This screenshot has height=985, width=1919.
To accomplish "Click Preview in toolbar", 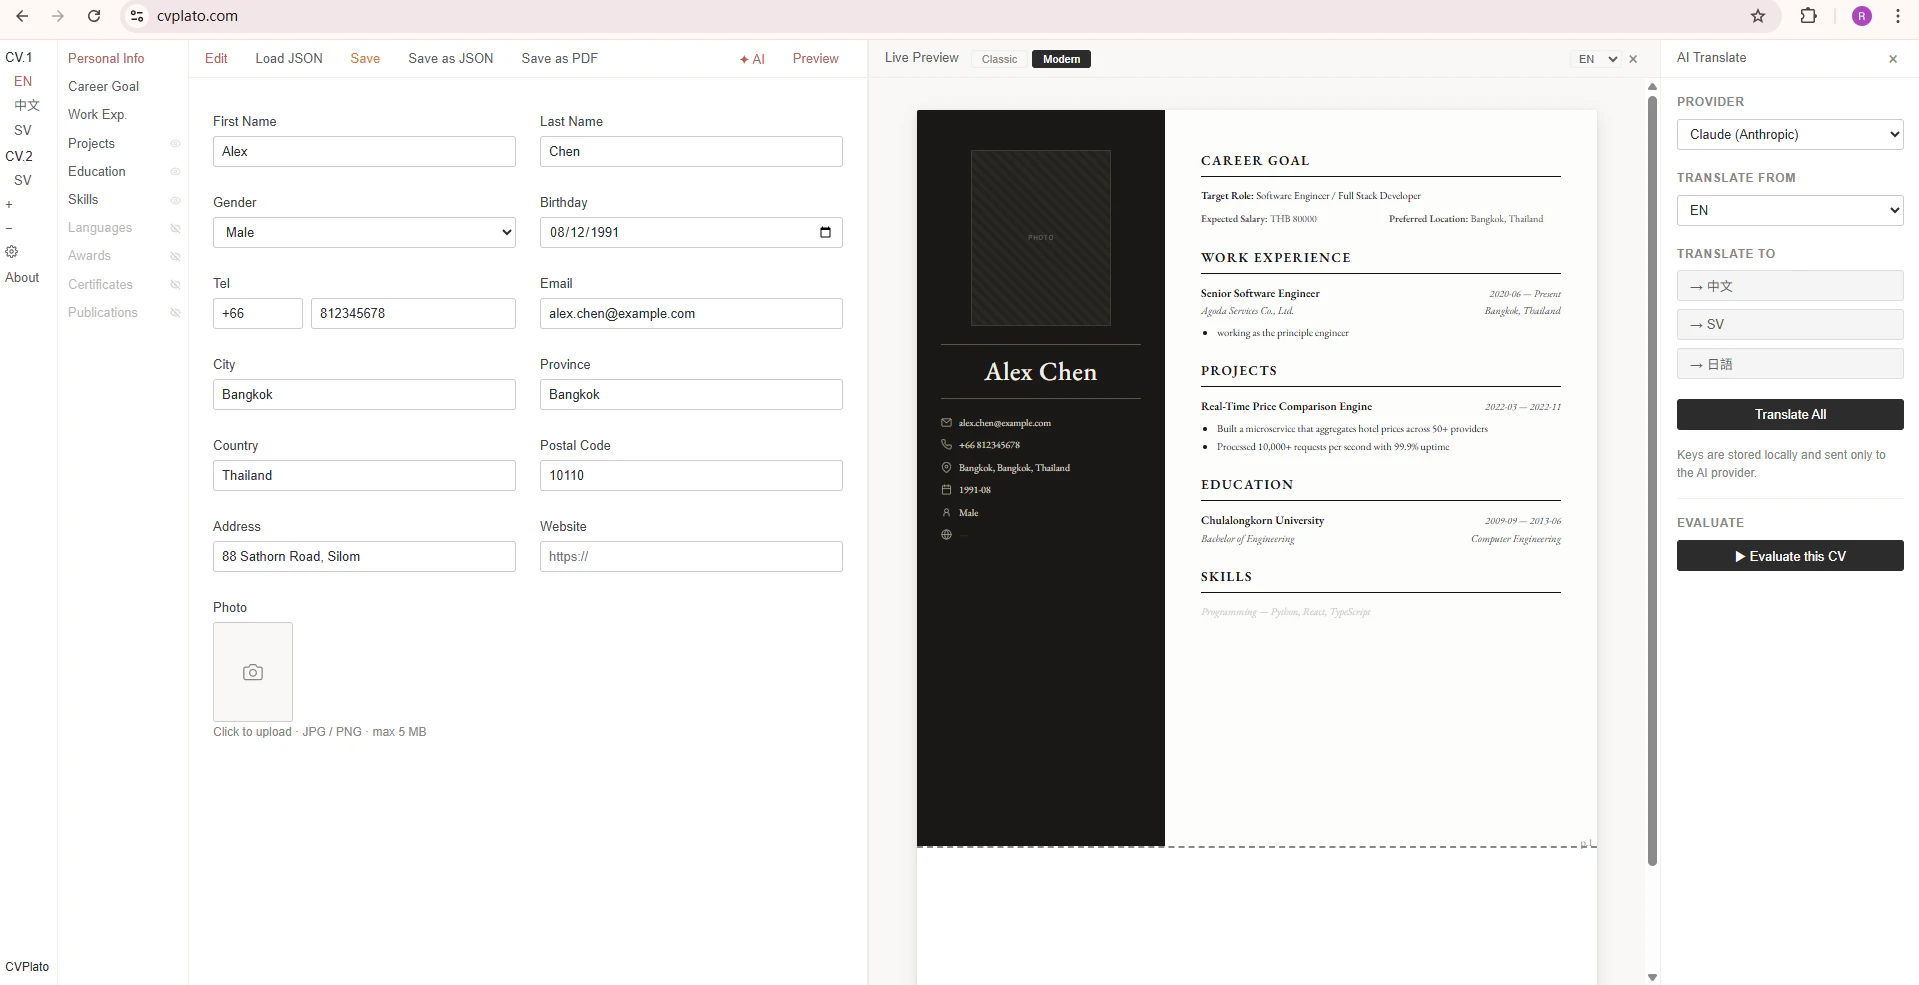I will point(816,58).
